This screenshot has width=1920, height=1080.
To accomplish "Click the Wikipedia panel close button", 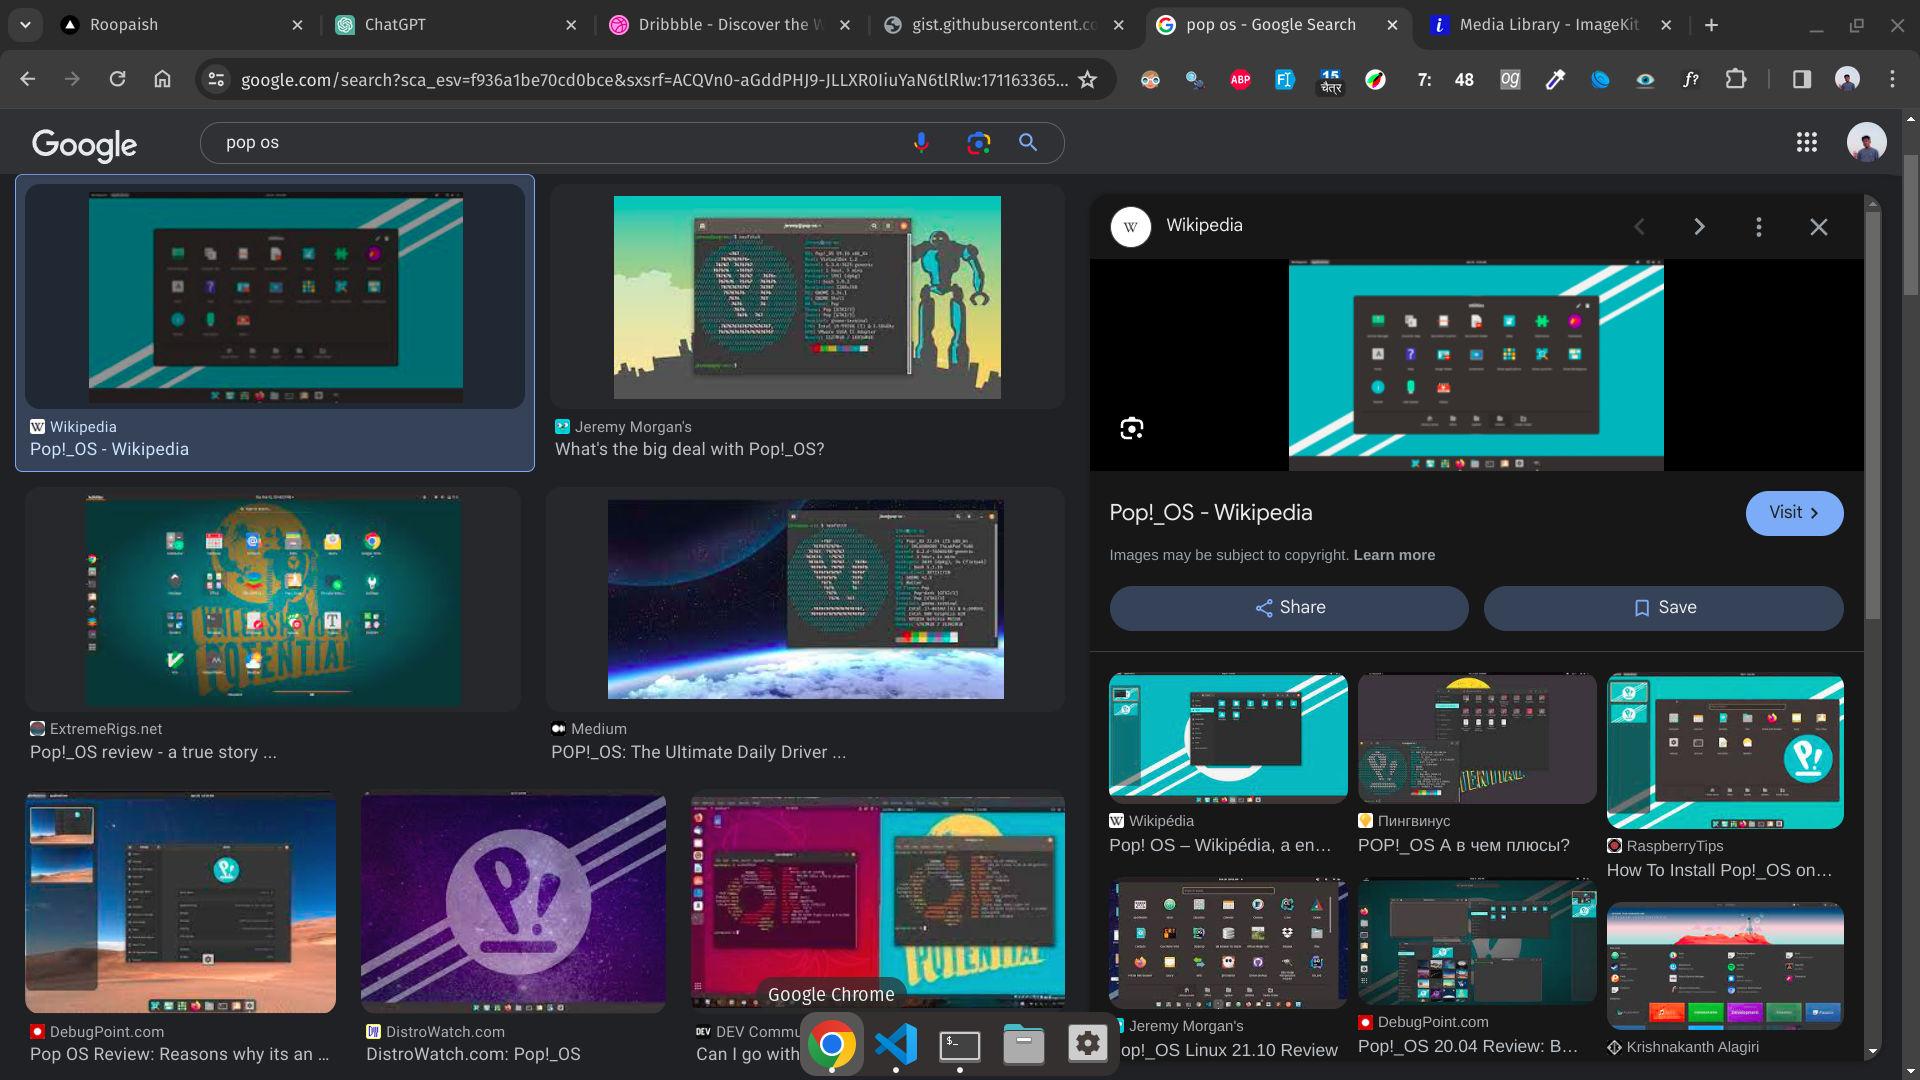I will coord(1817,227).
